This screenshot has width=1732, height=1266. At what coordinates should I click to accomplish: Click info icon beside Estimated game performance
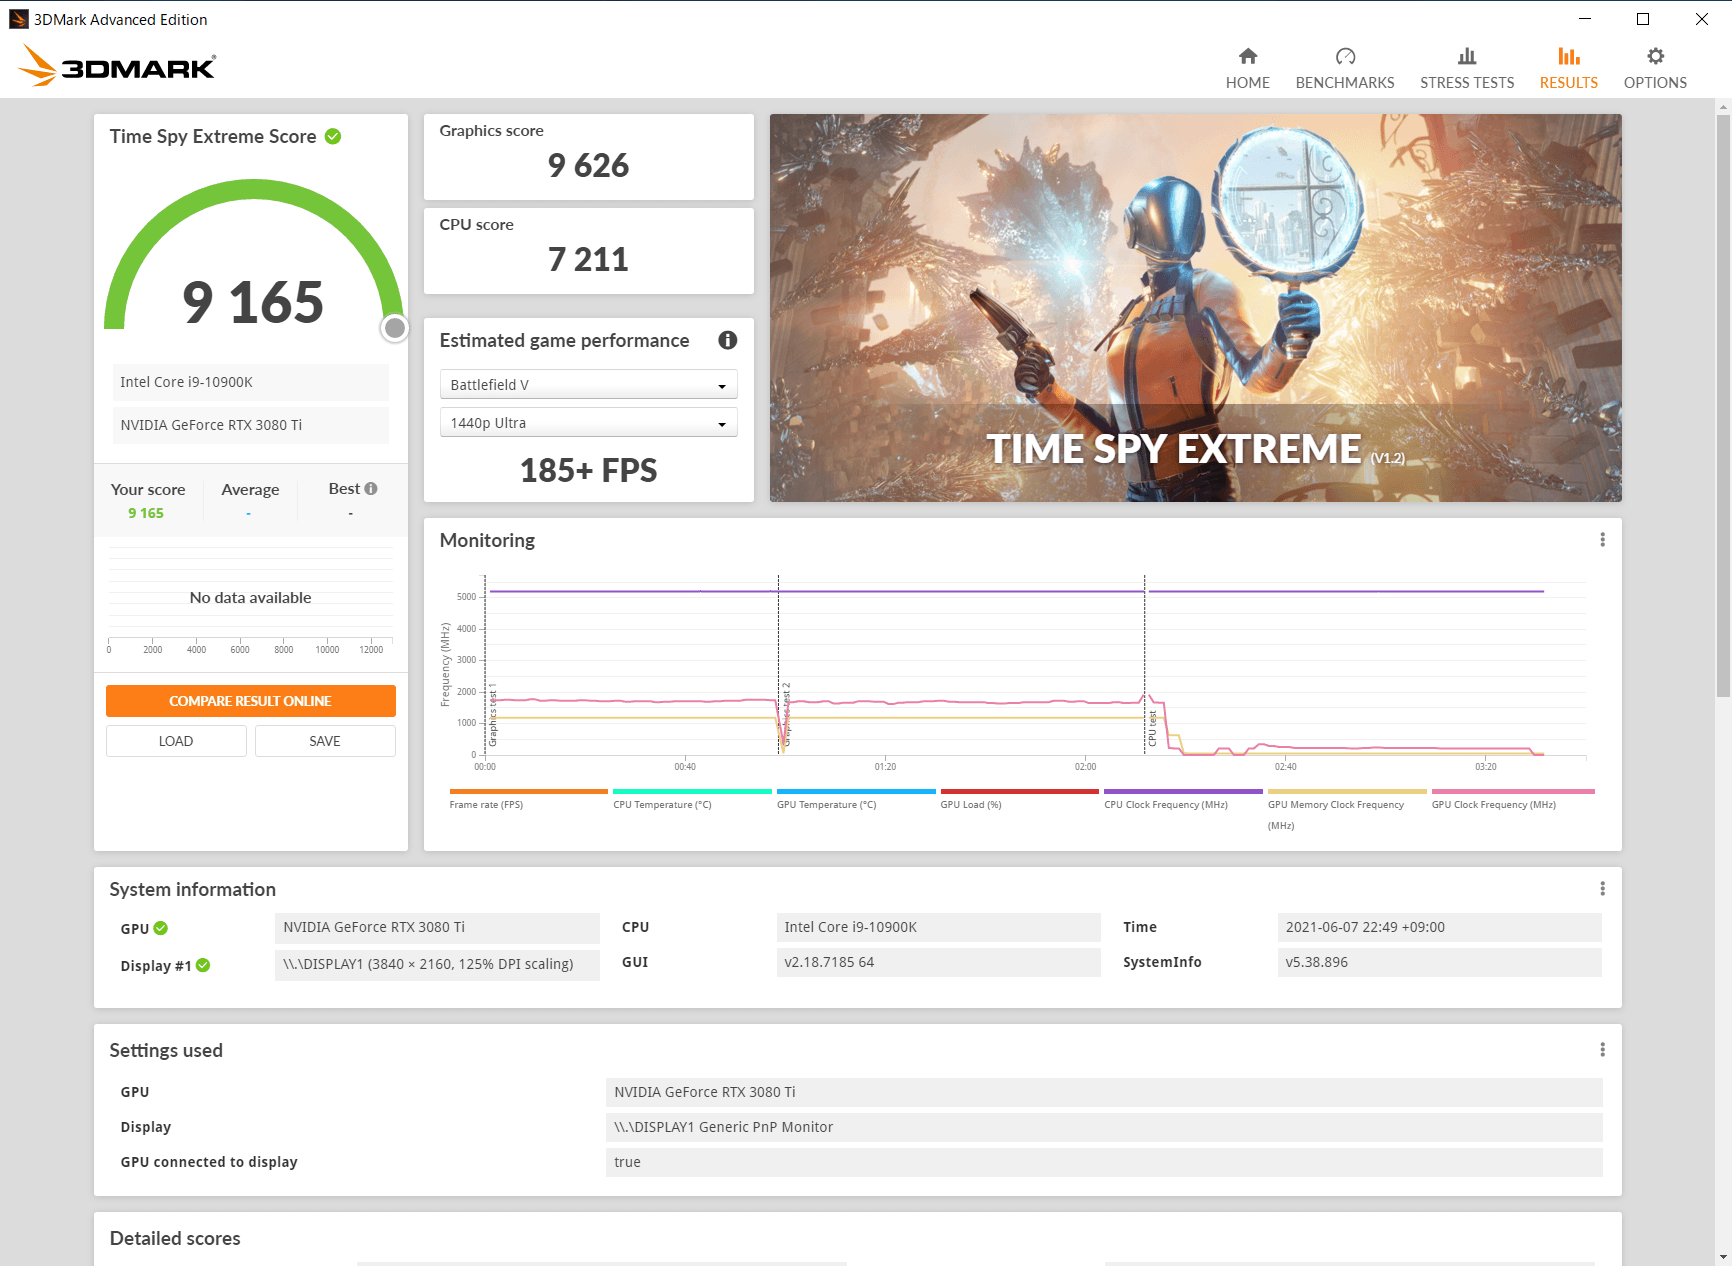[728, 340]
